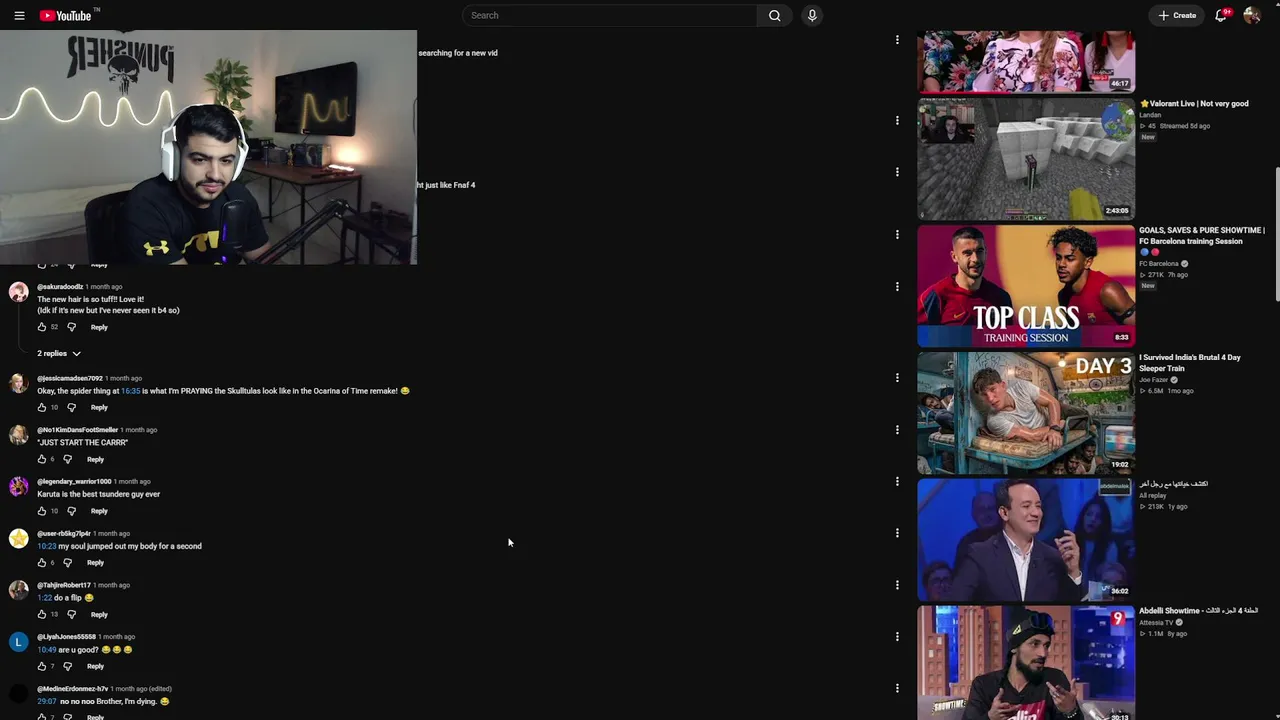Like the "do a flip" comment
Screen dimensions: 1280x720
[42, 614]
